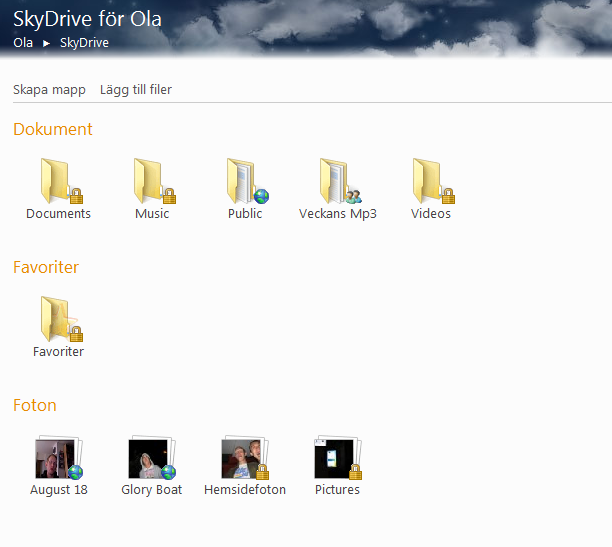Open the Music folder icon

click(x=154, y=181)
